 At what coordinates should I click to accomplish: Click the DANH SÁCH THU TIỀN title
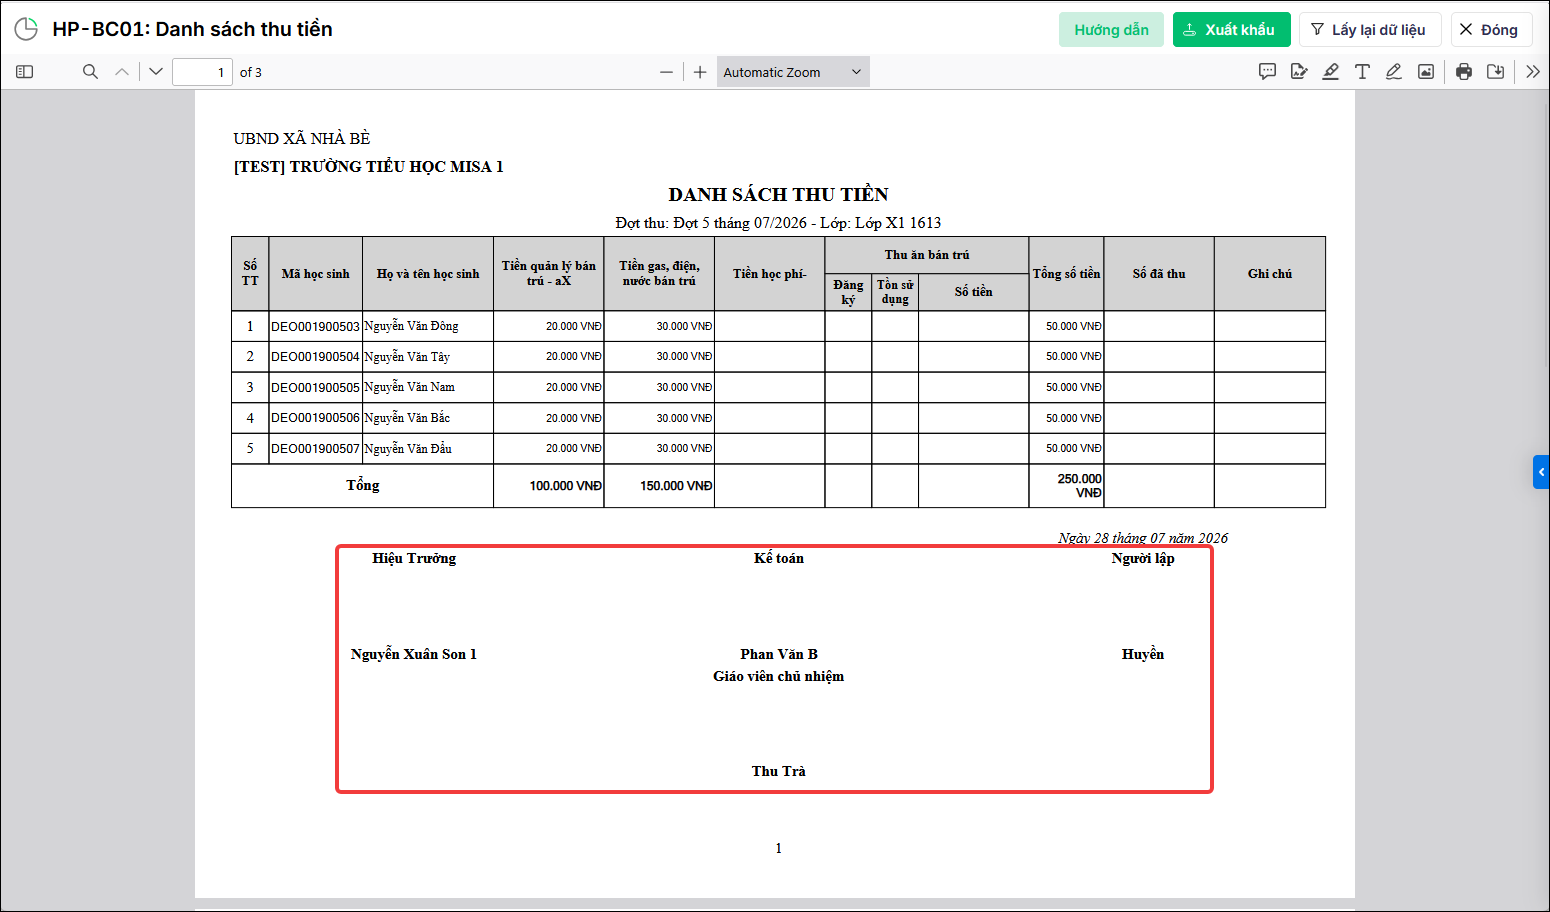(778, 194)
